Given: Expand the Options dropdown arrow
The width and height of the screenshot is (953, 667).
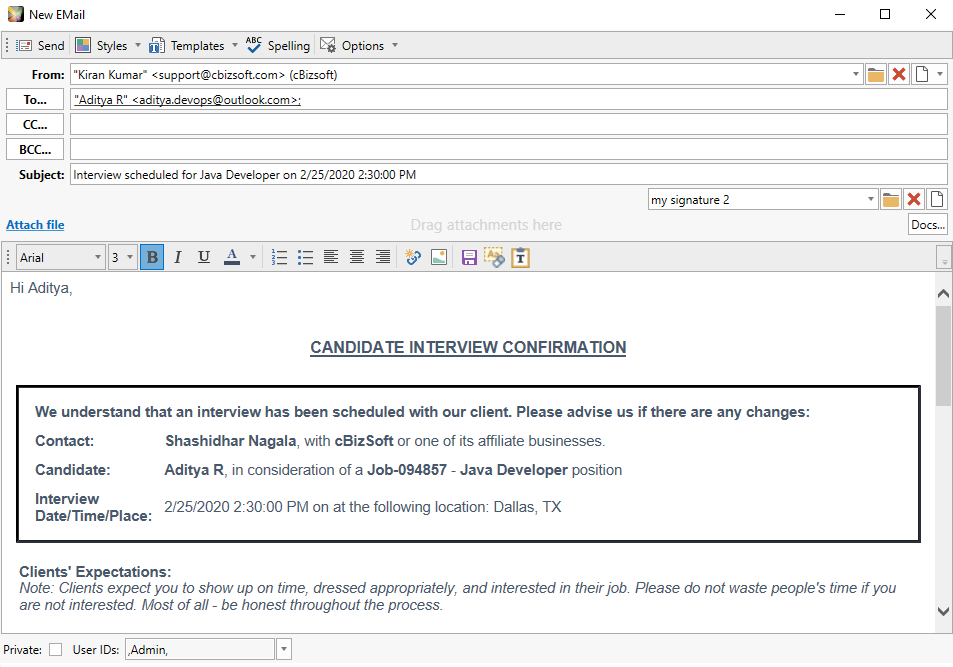Looking at the screenshot, I should point(395,46).
